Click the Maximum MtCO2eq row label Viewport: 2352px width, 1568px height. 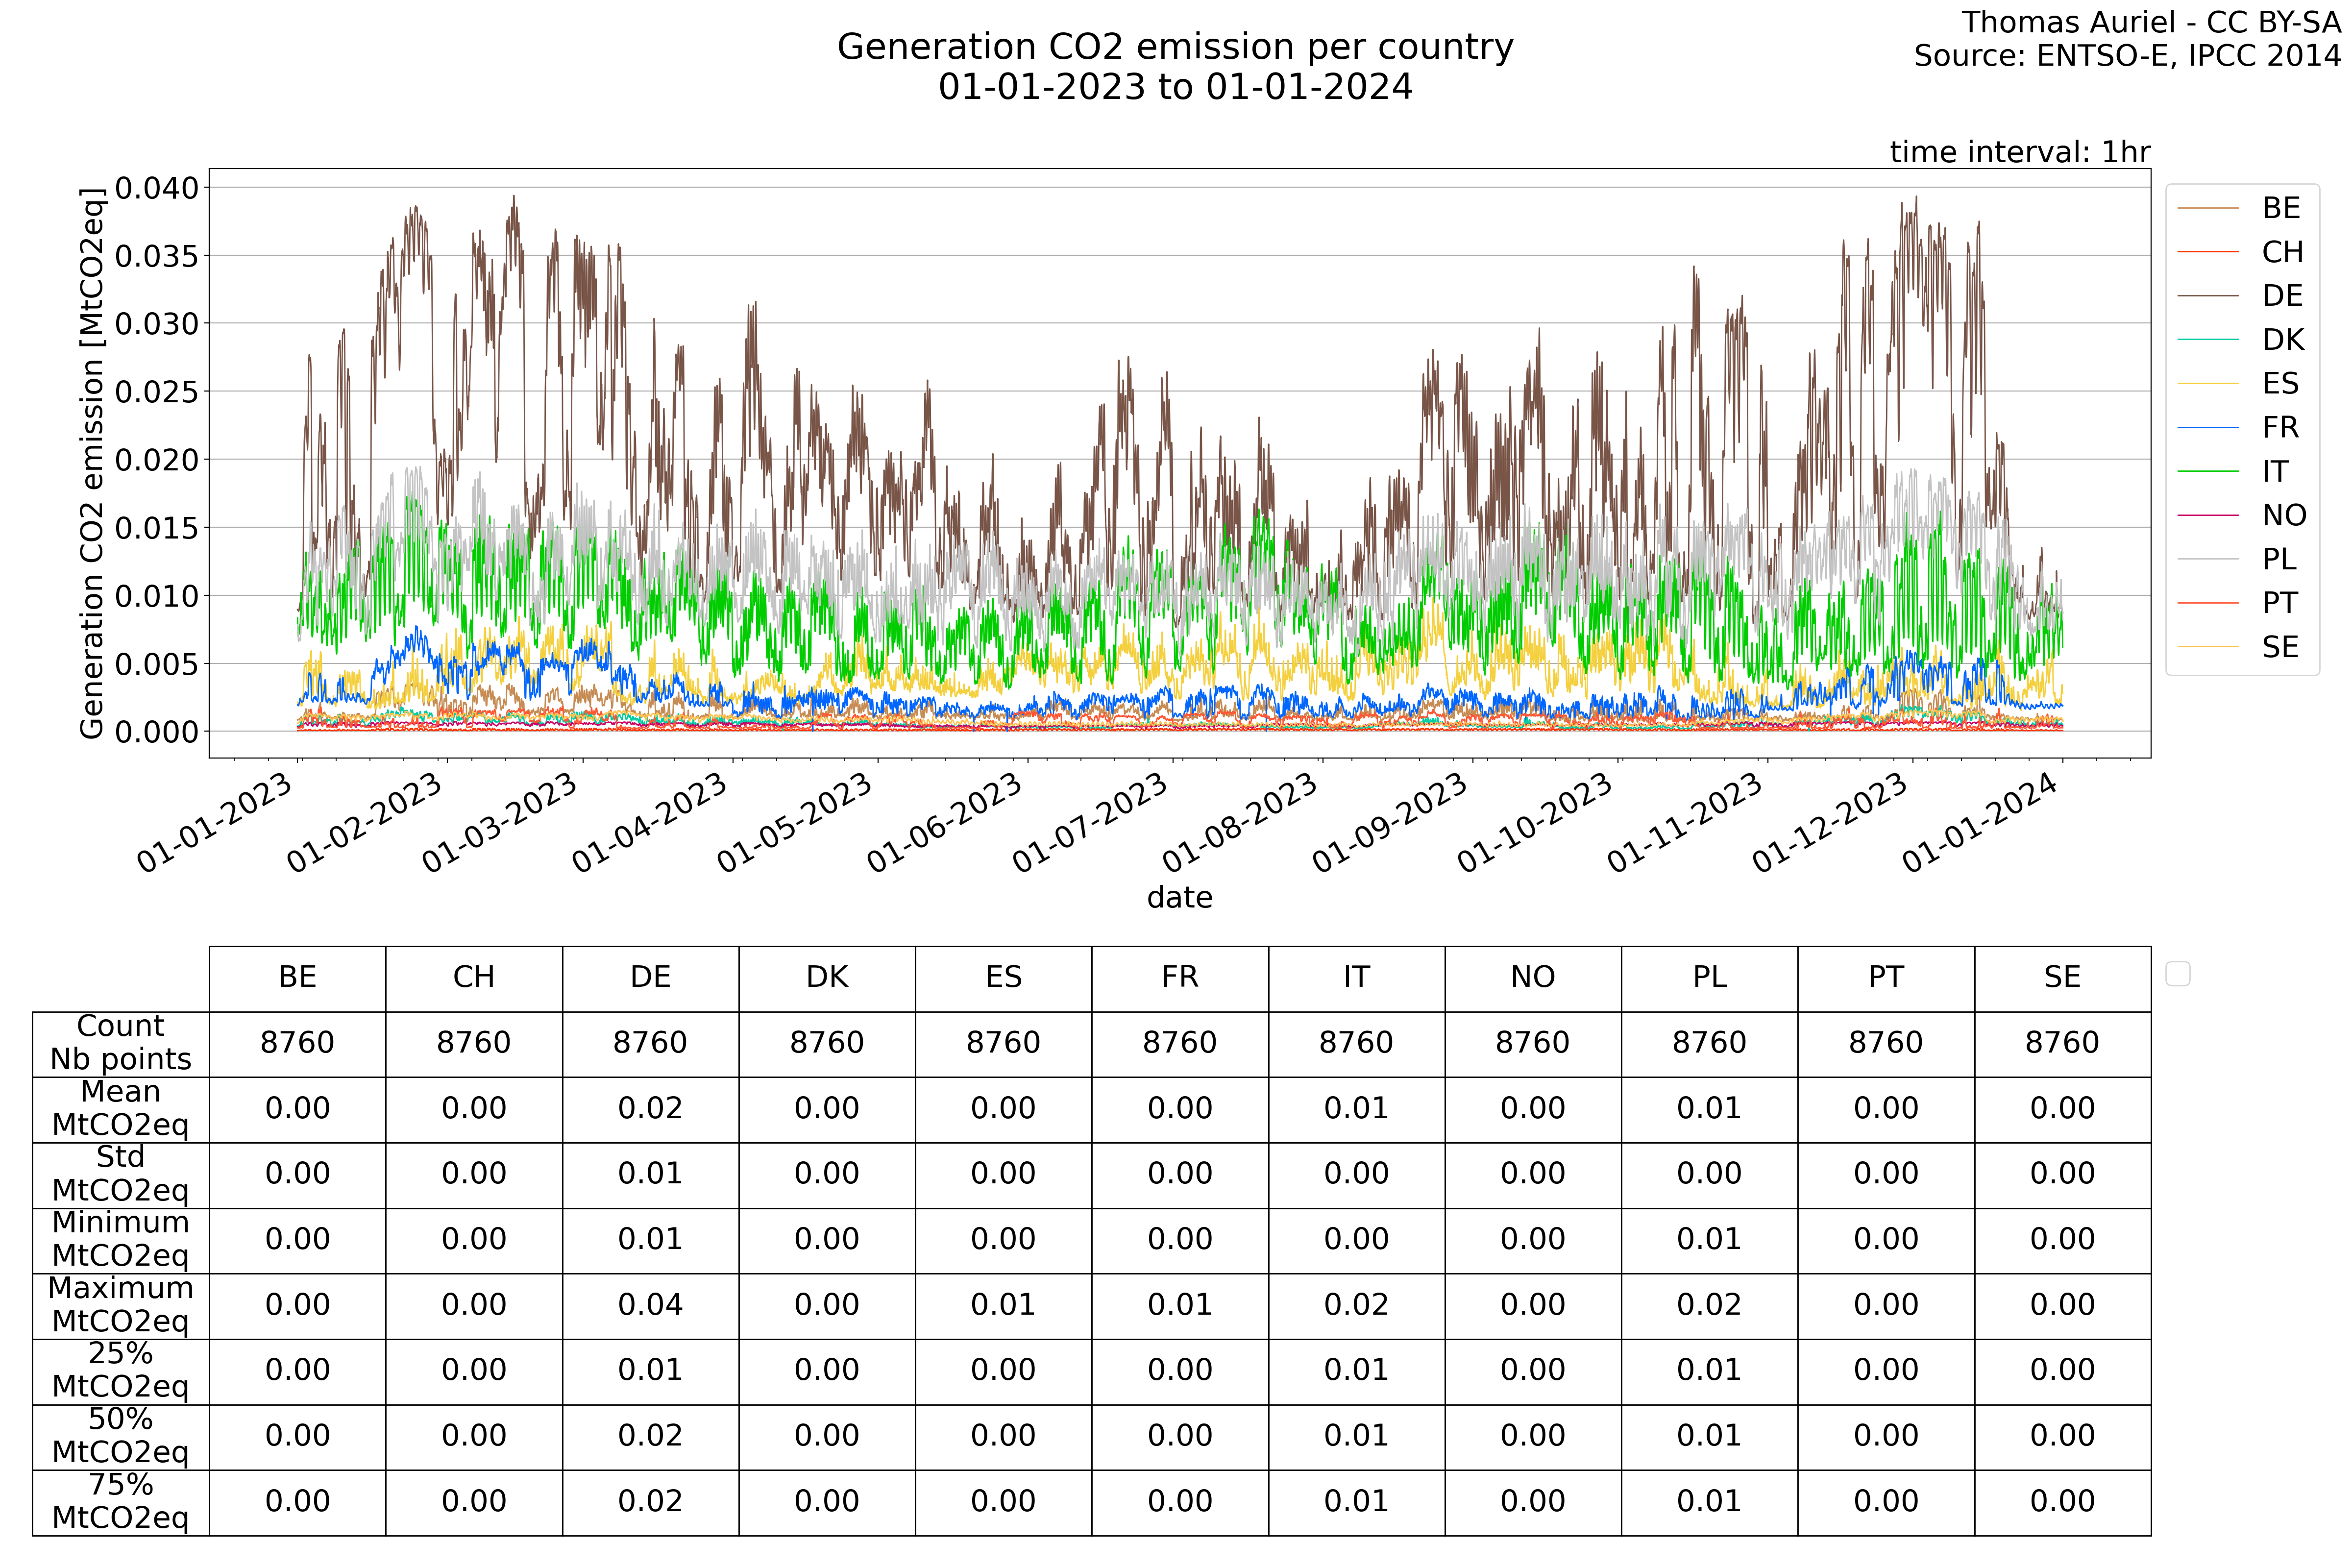point(120,1304)
